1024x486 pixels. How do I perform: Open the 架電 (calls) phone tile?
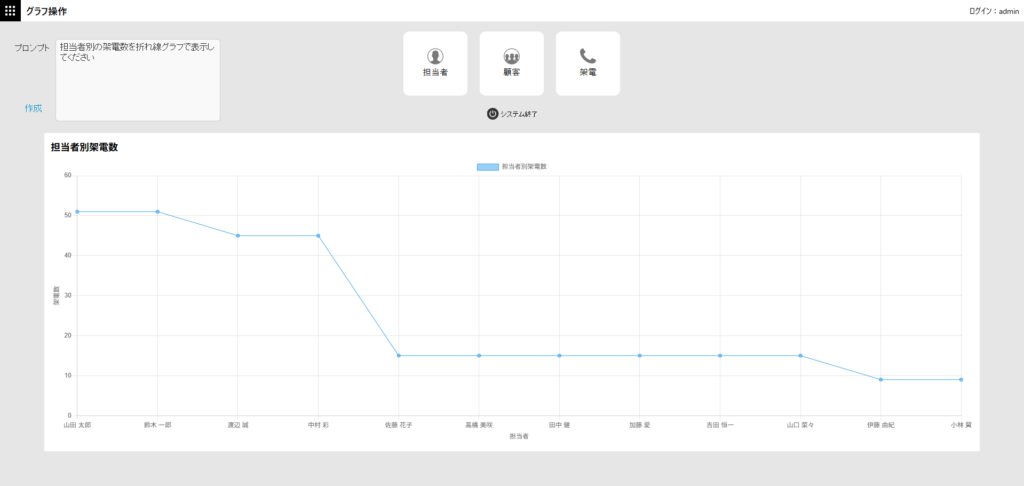pos(587,63)
